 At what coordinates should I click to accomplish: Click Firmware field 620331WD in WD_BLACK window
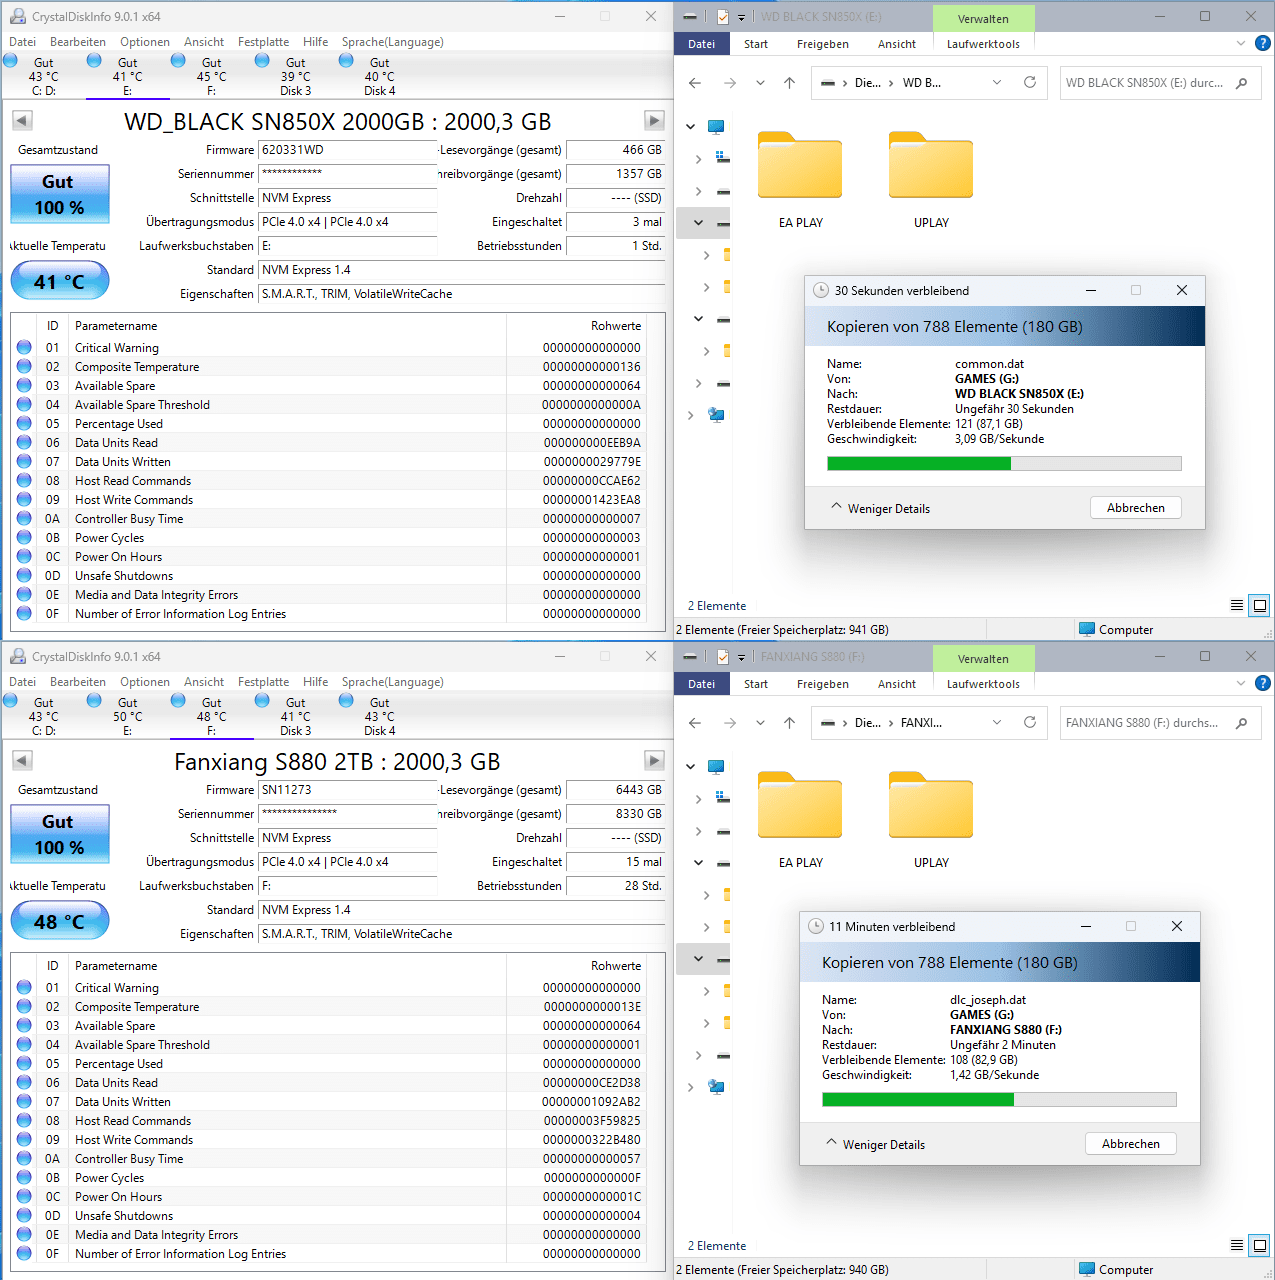tap(347, 150)
